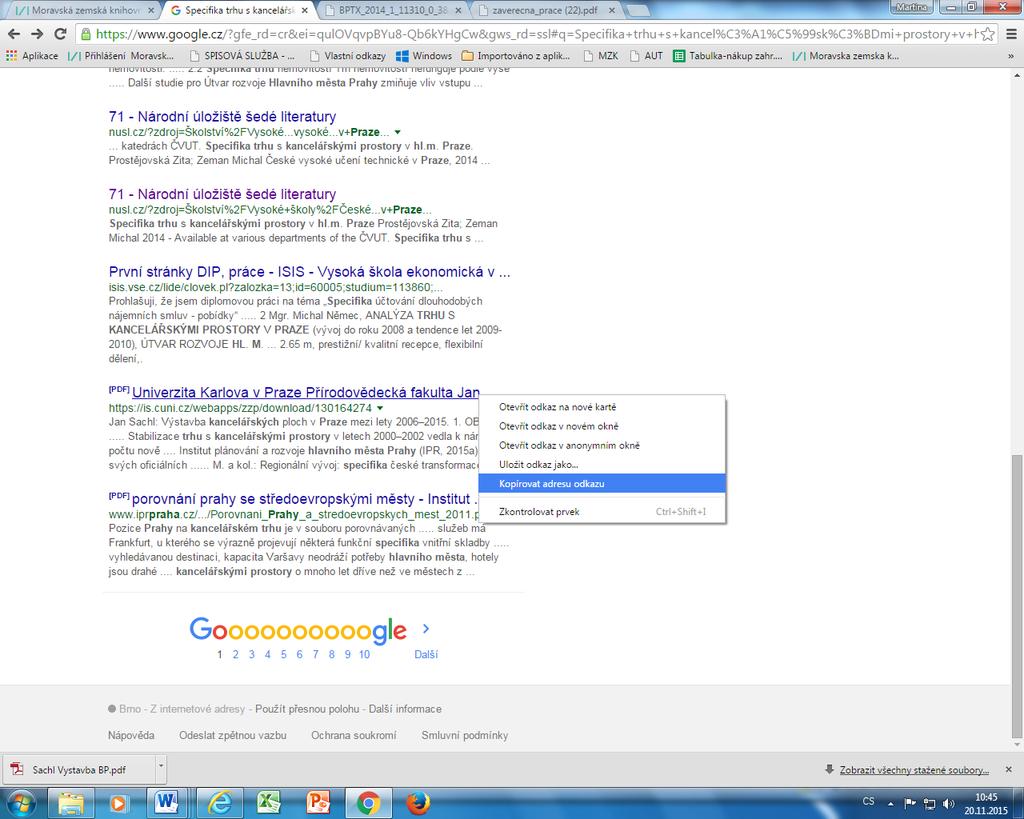This screenshot has height=819, width=1024.
Task: Open PowerPoint from taskbar
Action: [x=317, y=803]
